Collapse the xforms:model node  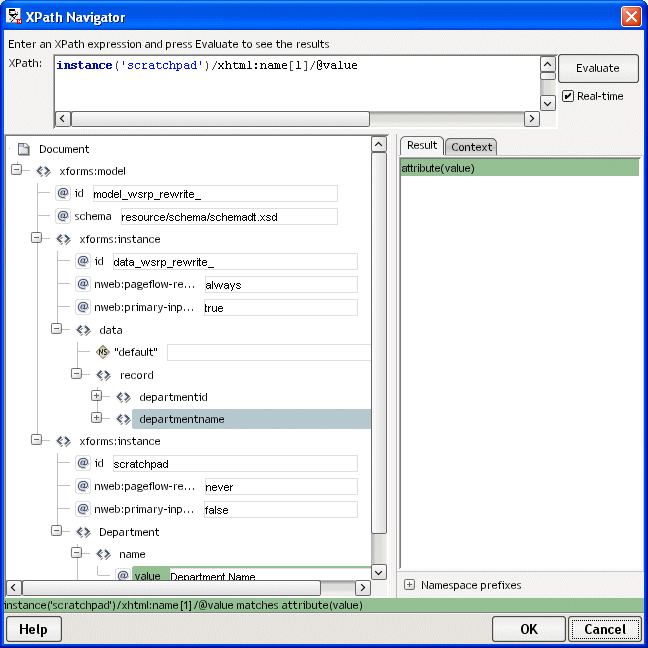click(16, 169)
